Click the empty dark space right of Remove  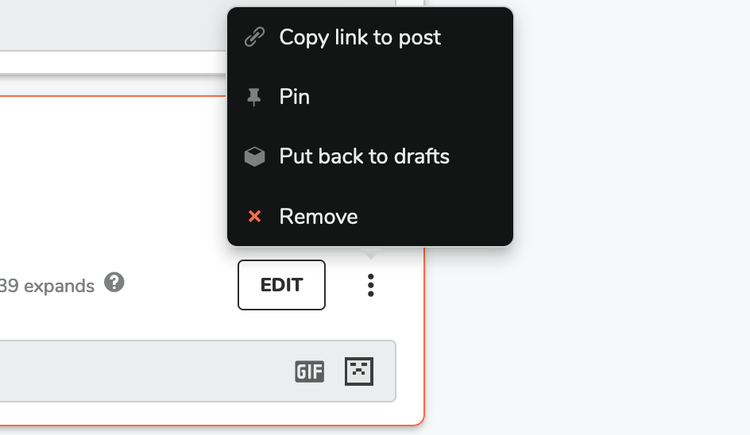click(x=440, y=216)
